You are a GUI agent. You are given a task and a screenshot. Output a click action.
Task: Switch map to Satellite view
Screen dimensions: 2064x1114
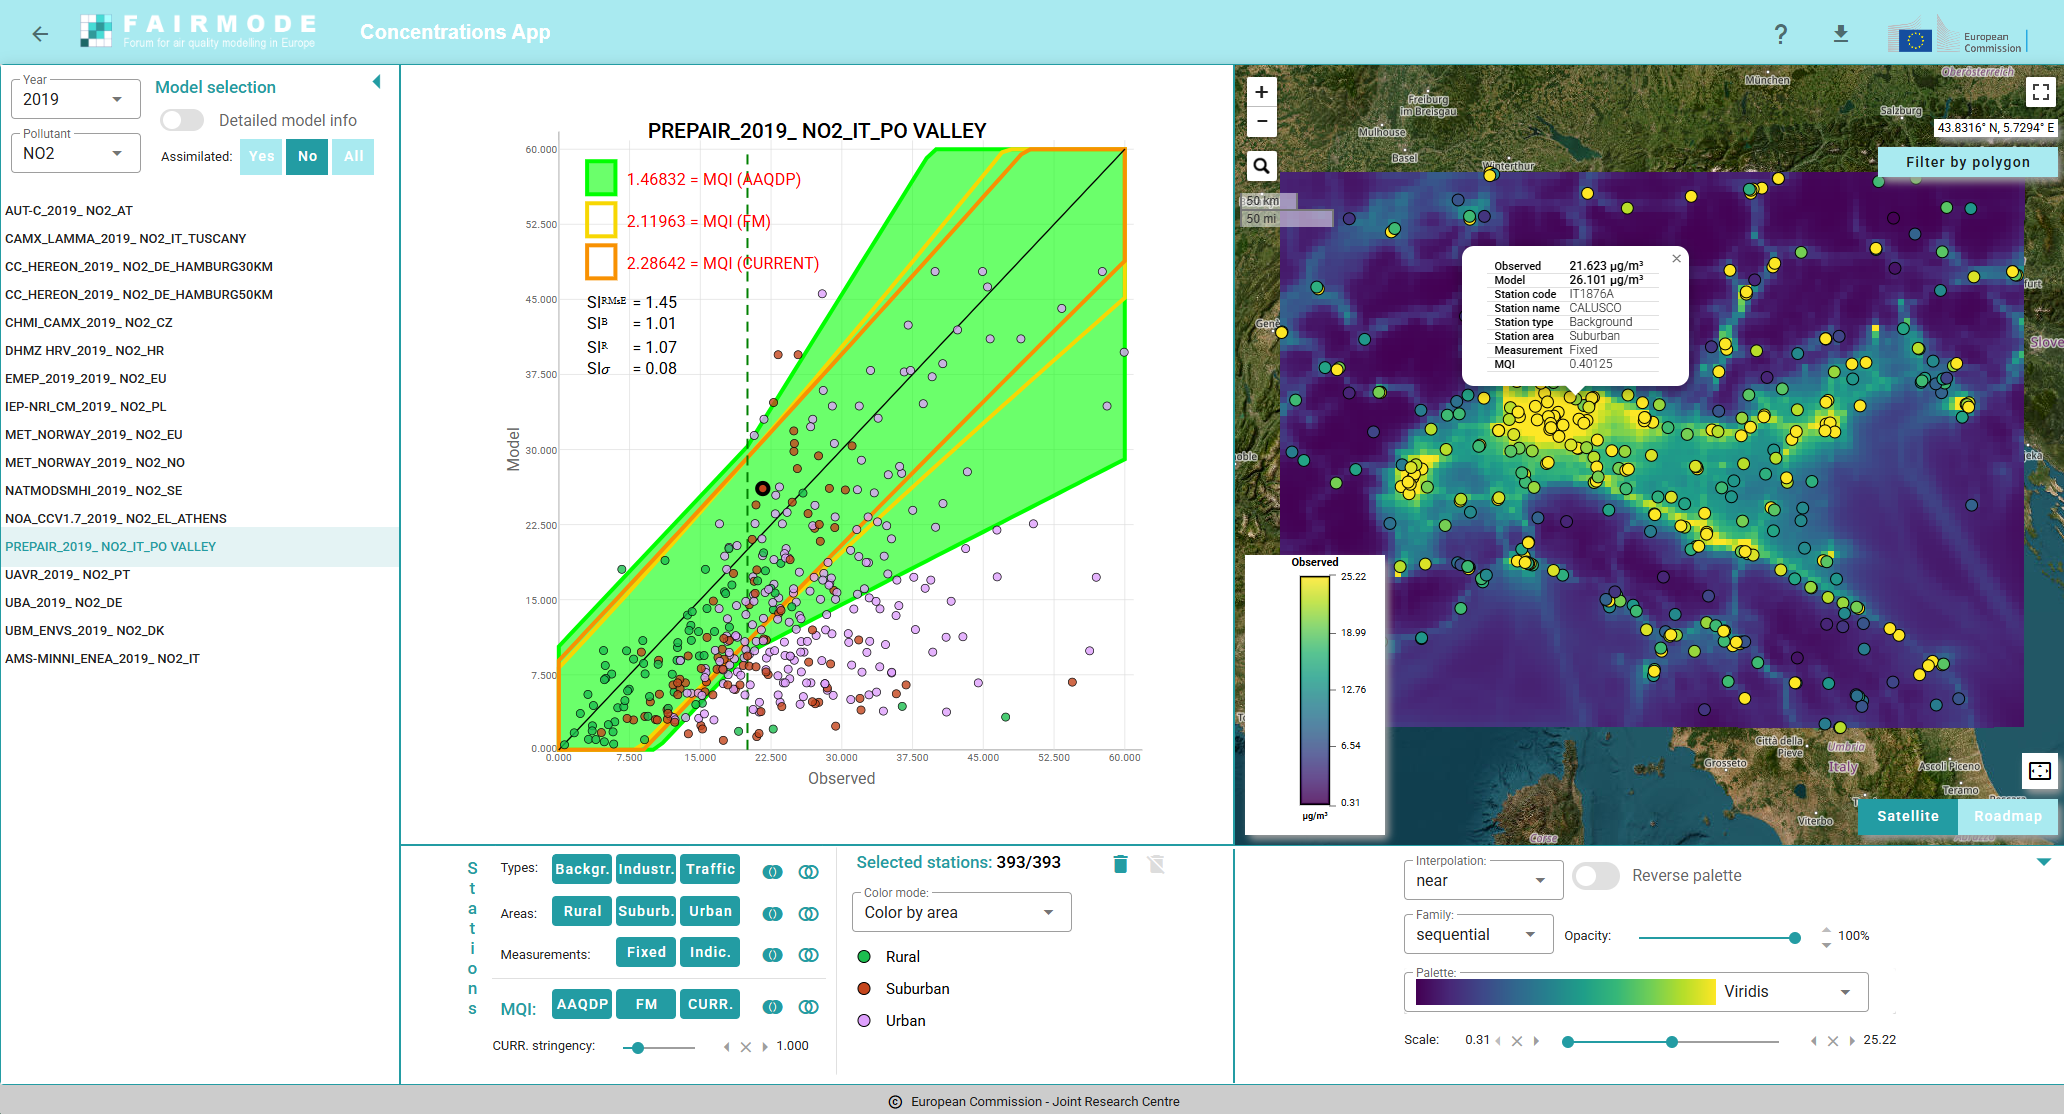click(x=1908, y=816)
